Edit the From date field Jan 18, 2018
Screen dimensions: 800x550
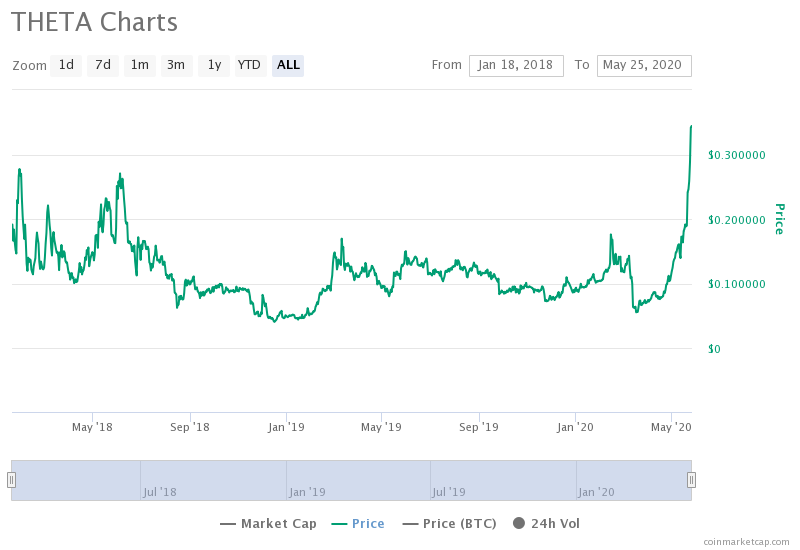click(x=516, y=65)
